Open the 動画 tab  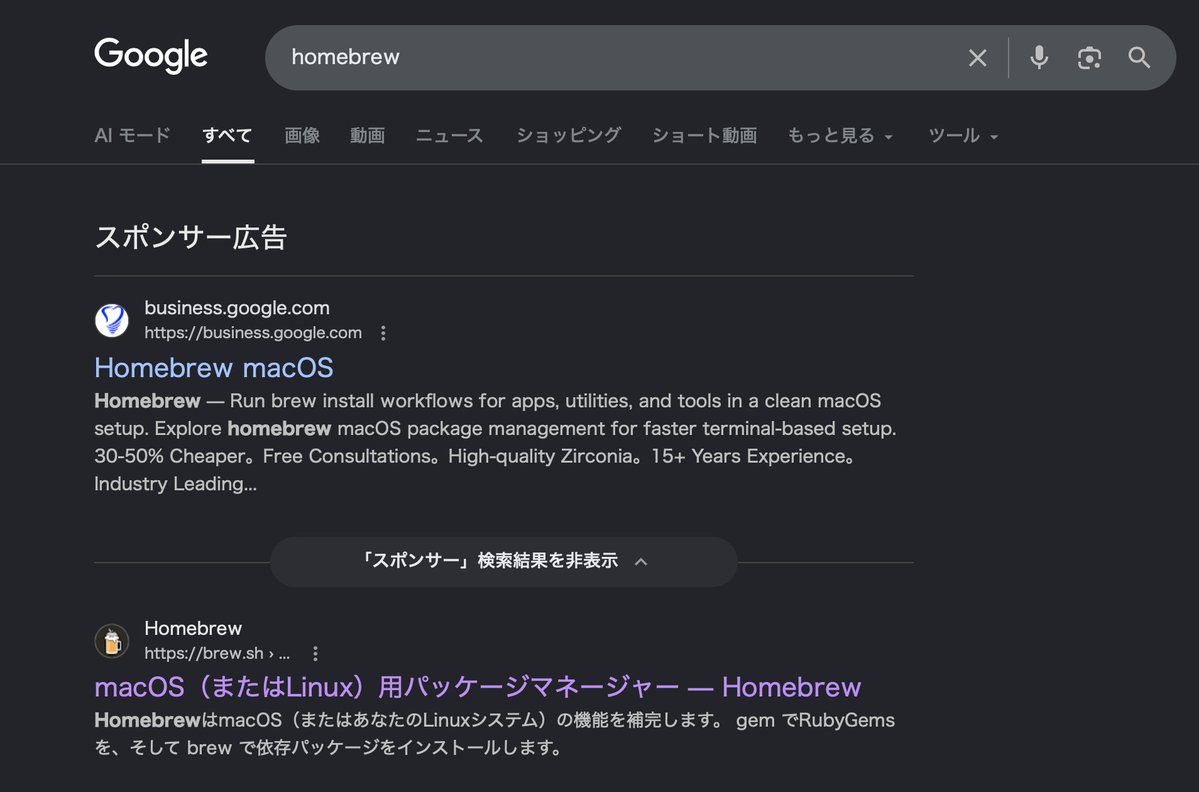tap(367, 135)
